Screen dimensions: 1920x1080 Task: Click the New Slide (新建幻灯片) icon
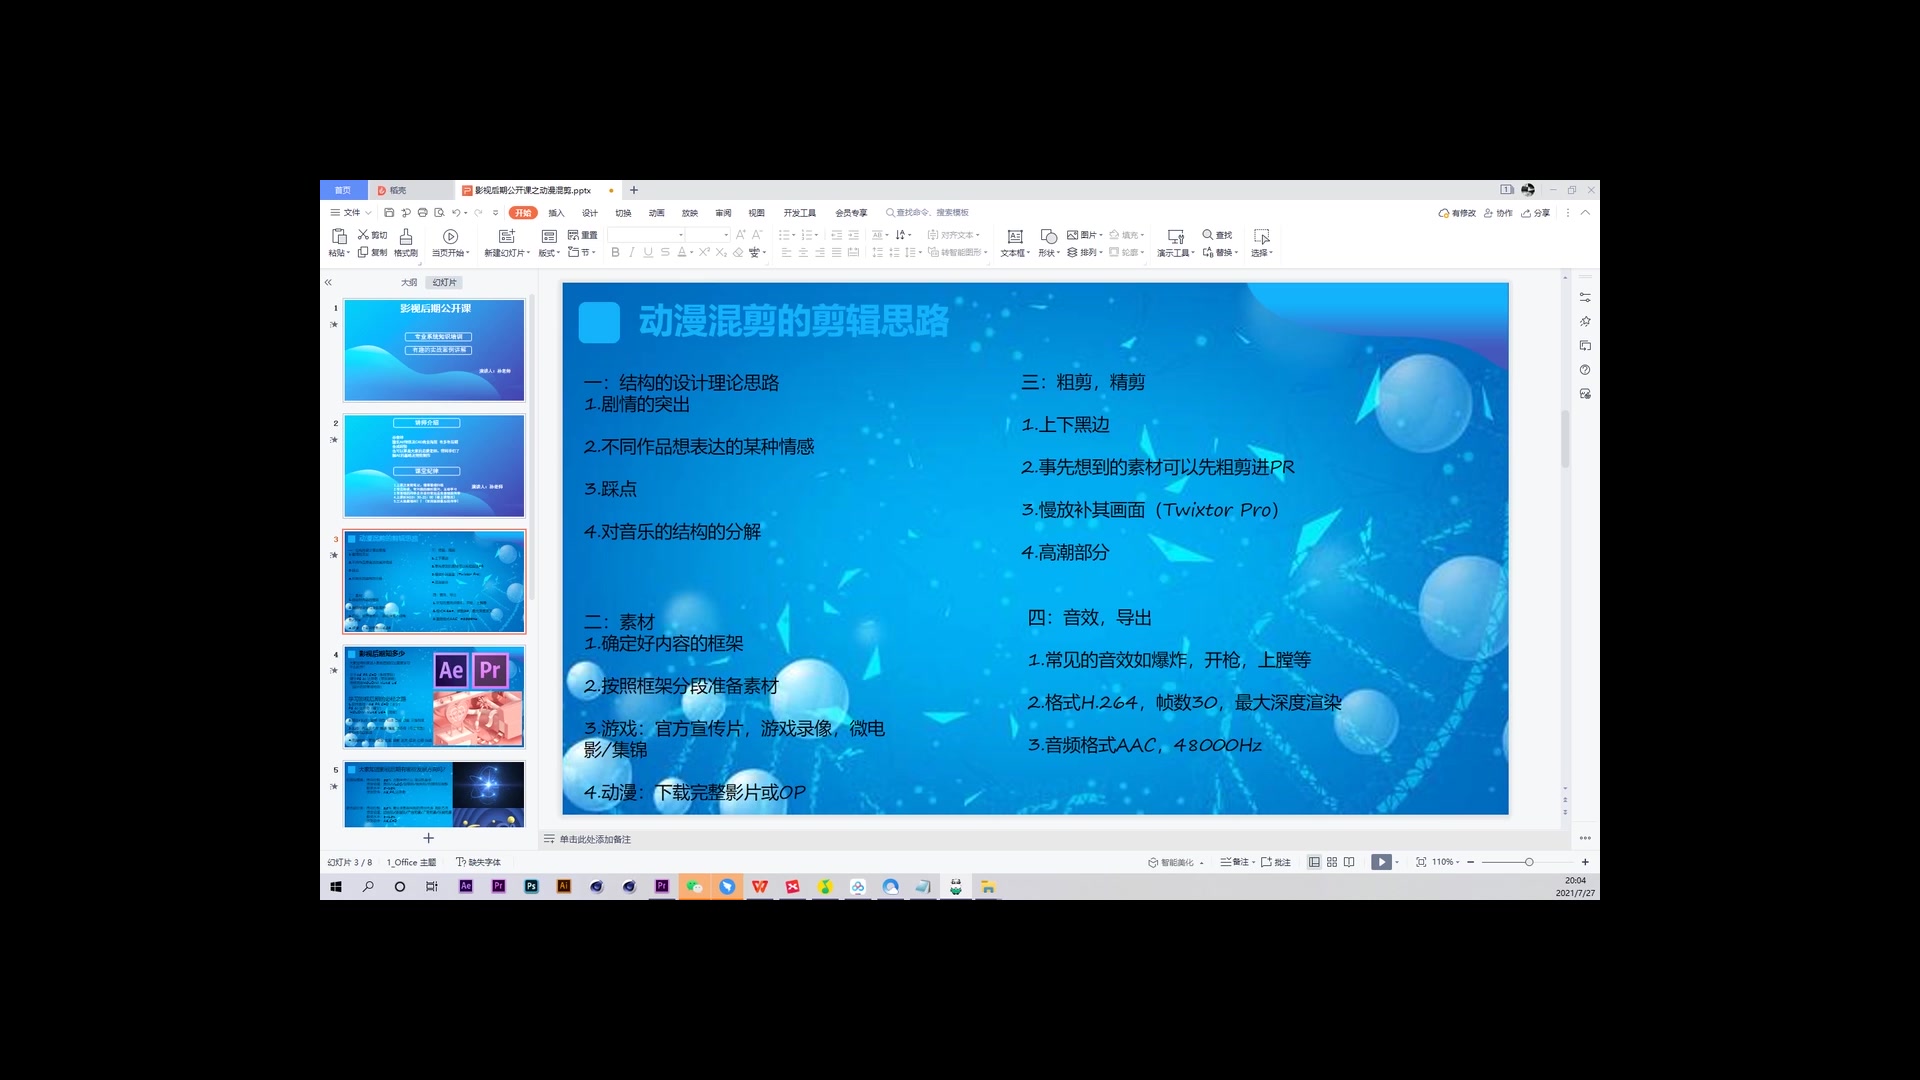tap(507, 236)
